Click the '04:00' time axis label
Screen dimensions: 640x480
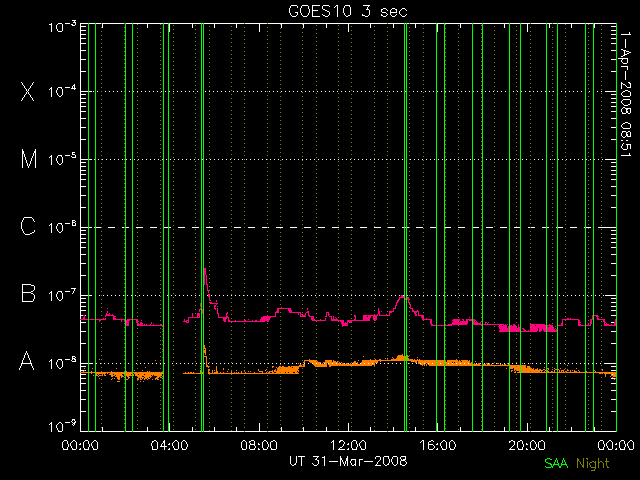169,445
